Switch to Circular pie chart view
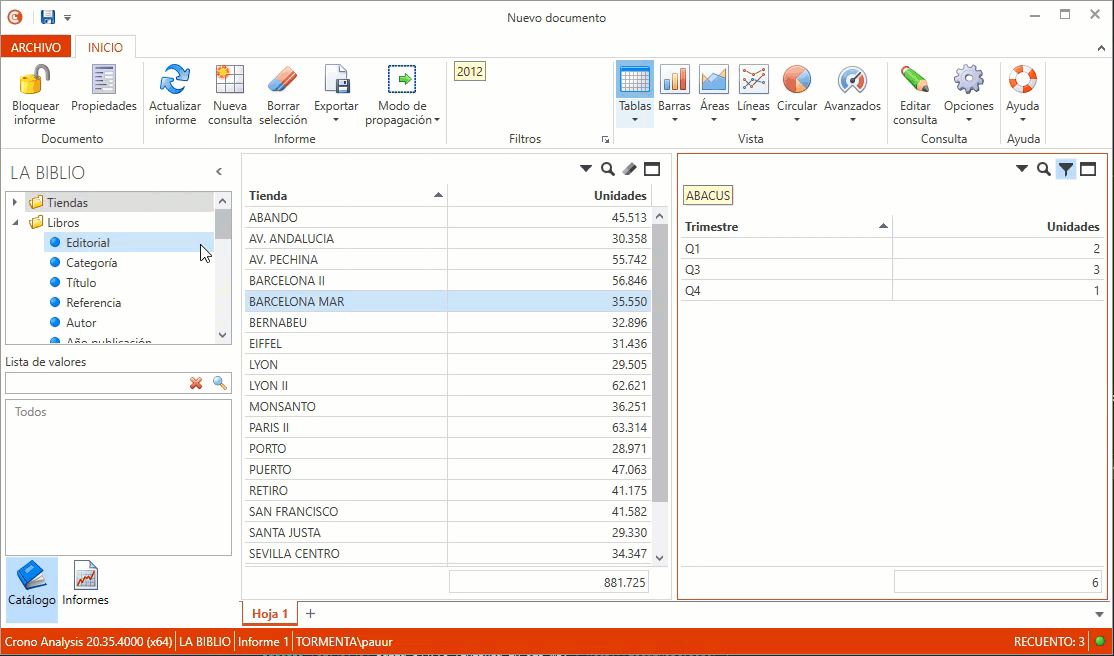 click(796, 80)
